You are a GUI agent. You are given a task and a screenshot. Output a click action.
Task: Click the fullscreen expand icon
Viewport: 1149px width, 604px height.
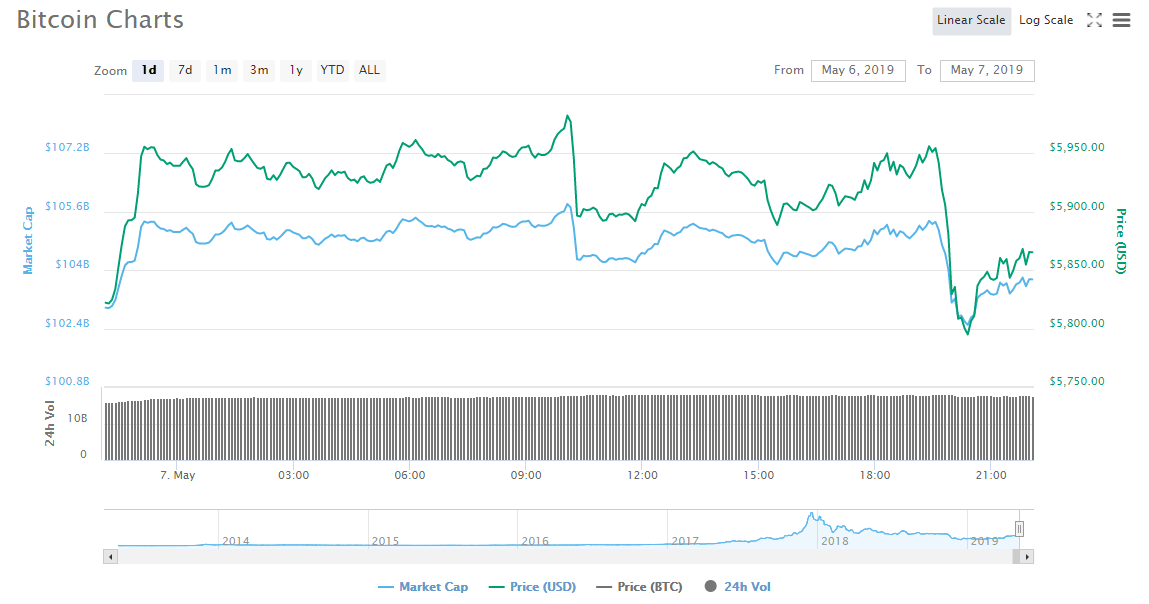click(1094, 19)
